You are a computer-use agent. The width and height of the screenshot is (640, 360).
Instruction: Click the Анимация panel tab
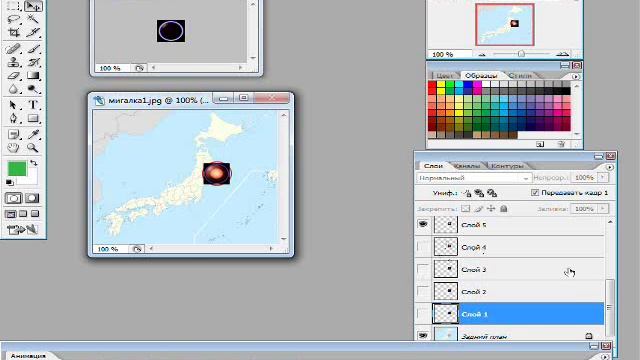coord(28,356)
